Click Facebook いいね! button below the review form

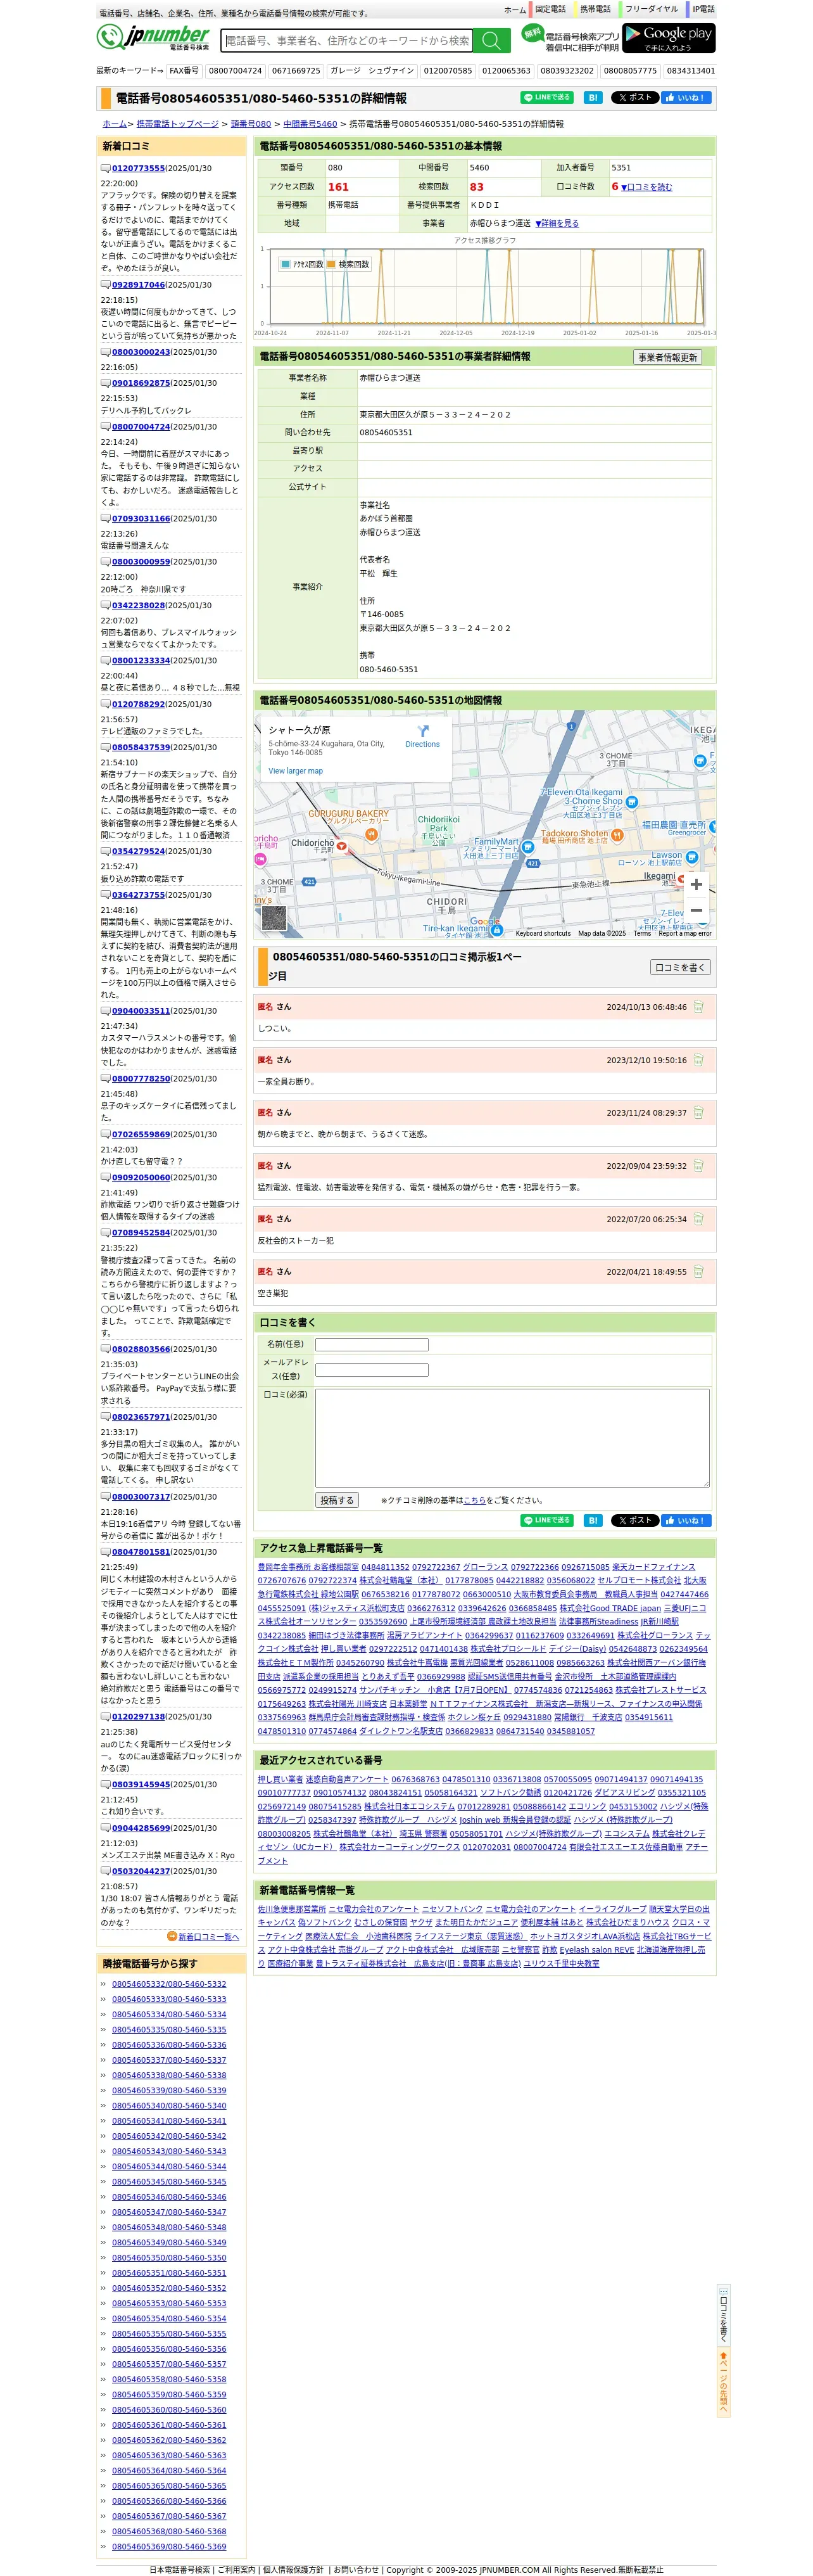click(687, 1520)
